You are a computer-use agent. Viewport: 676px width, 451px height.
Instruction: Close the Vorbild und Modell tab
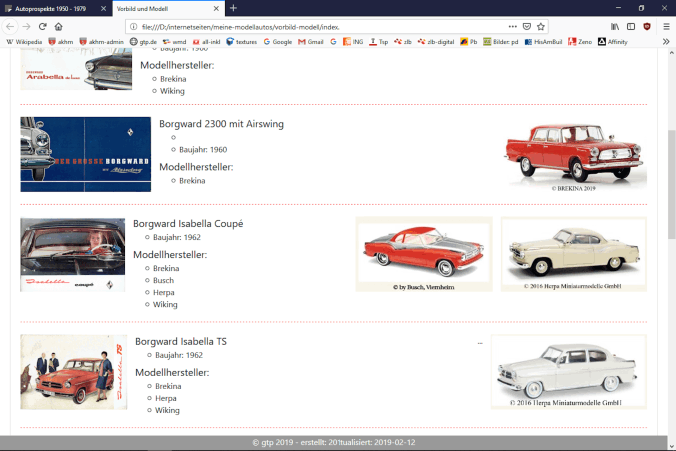[216, 9]
